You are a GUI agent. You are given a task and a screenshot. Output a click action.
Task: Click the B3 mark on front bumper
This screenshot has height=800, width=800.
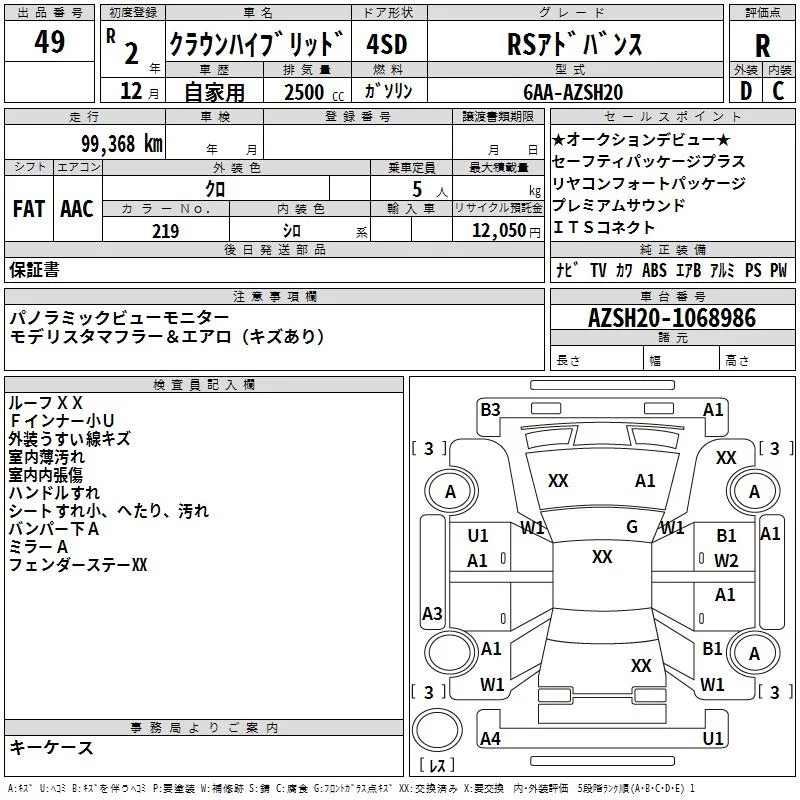490,410
